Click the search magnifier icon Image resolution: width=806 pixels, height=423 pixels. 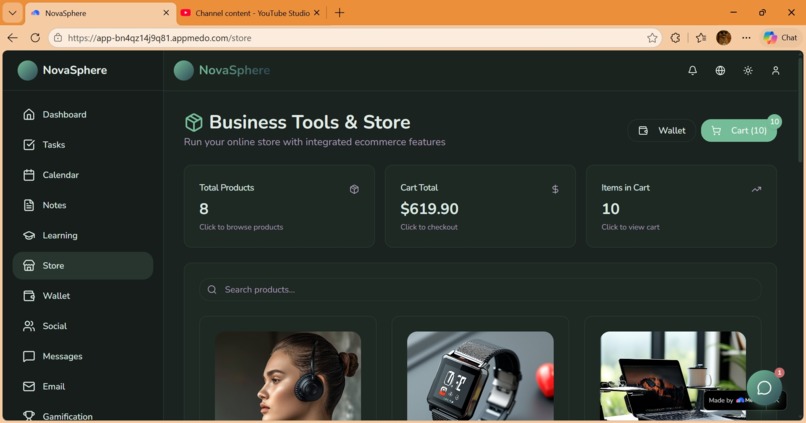point(212,290)
